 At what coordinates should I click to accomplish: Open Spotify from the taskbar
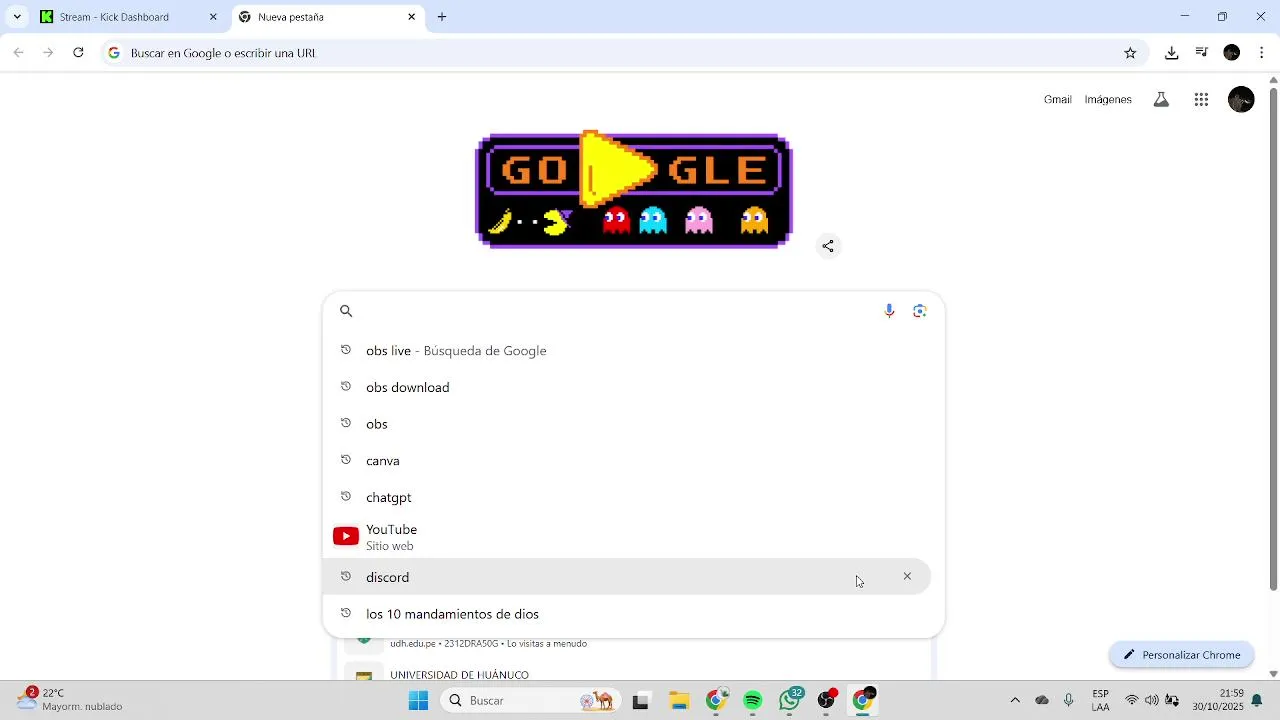click(753, 701)
